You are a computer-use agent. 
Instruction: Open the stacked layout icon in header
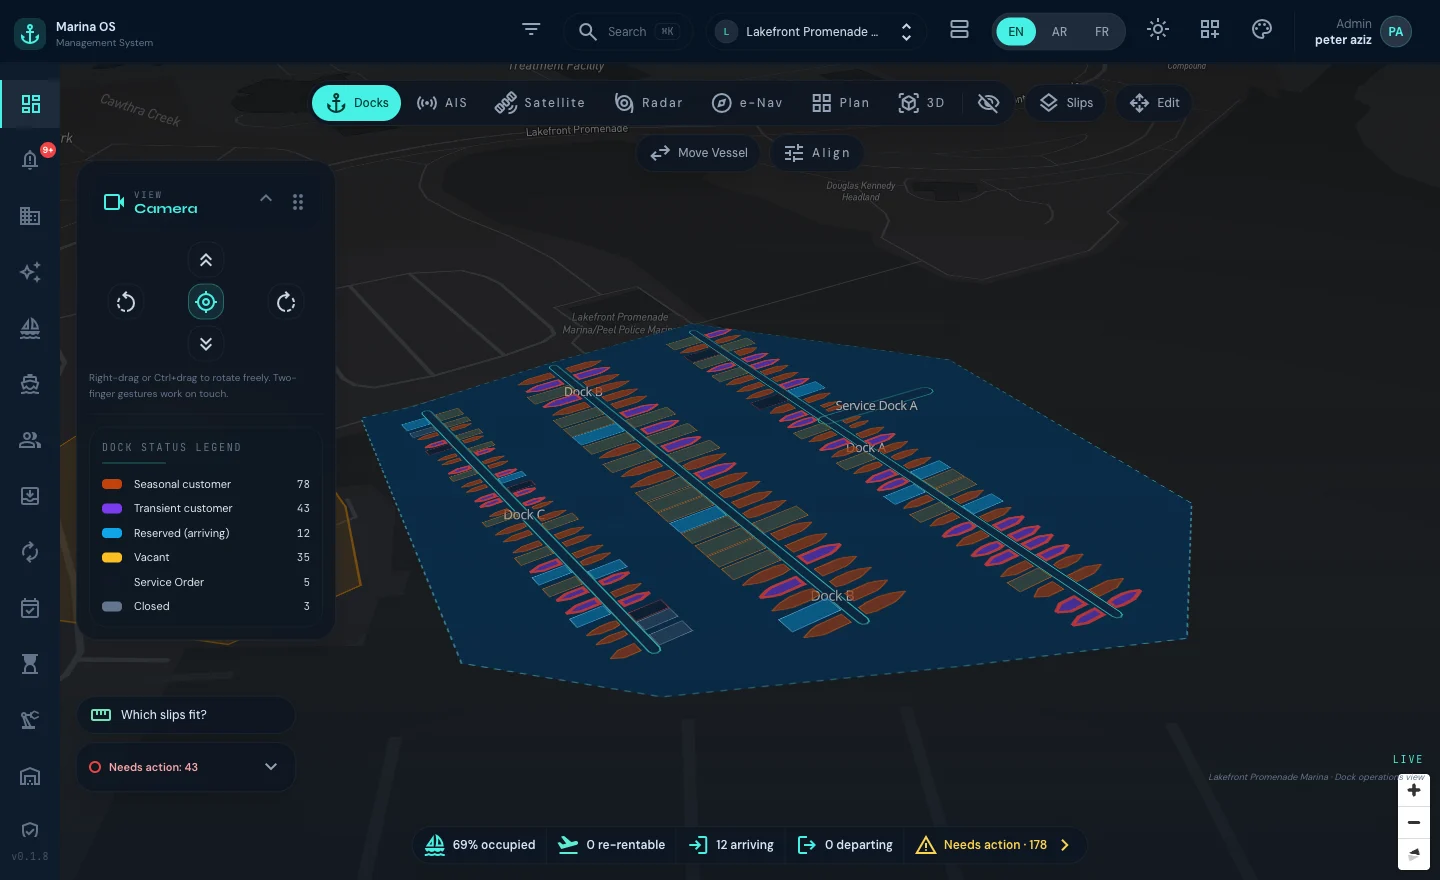(x=959, y=30)
